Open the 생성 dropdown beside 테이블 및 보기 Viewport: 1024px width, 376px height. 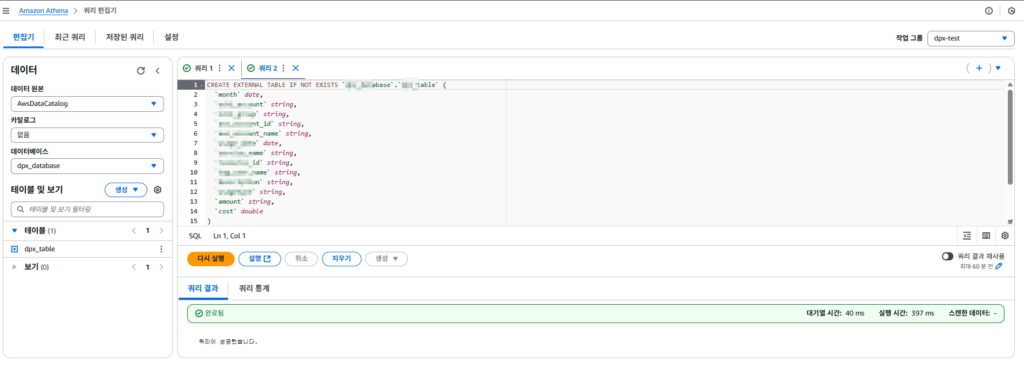(126, 190)
